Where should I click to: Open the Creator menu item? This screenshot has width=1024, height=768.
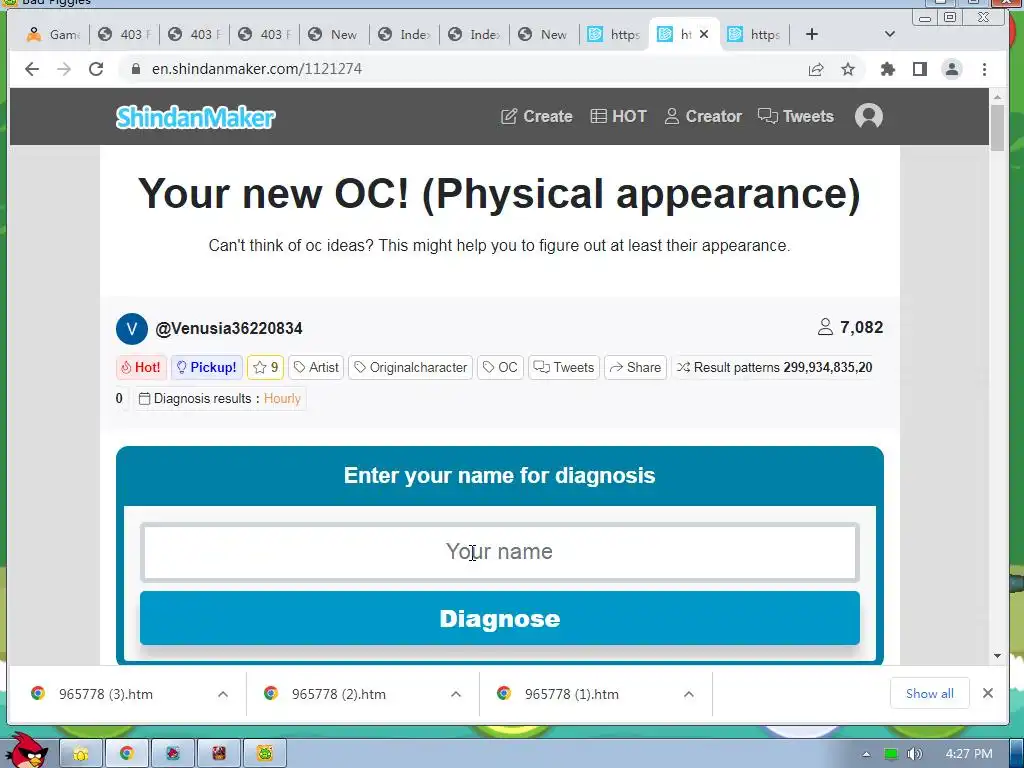pyautogui.click(x=703, y=116)
